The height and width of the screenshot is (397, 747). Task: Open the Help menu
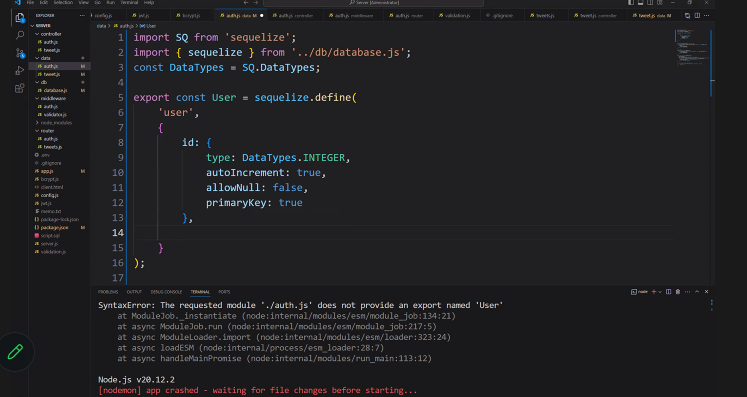[149, 2]
